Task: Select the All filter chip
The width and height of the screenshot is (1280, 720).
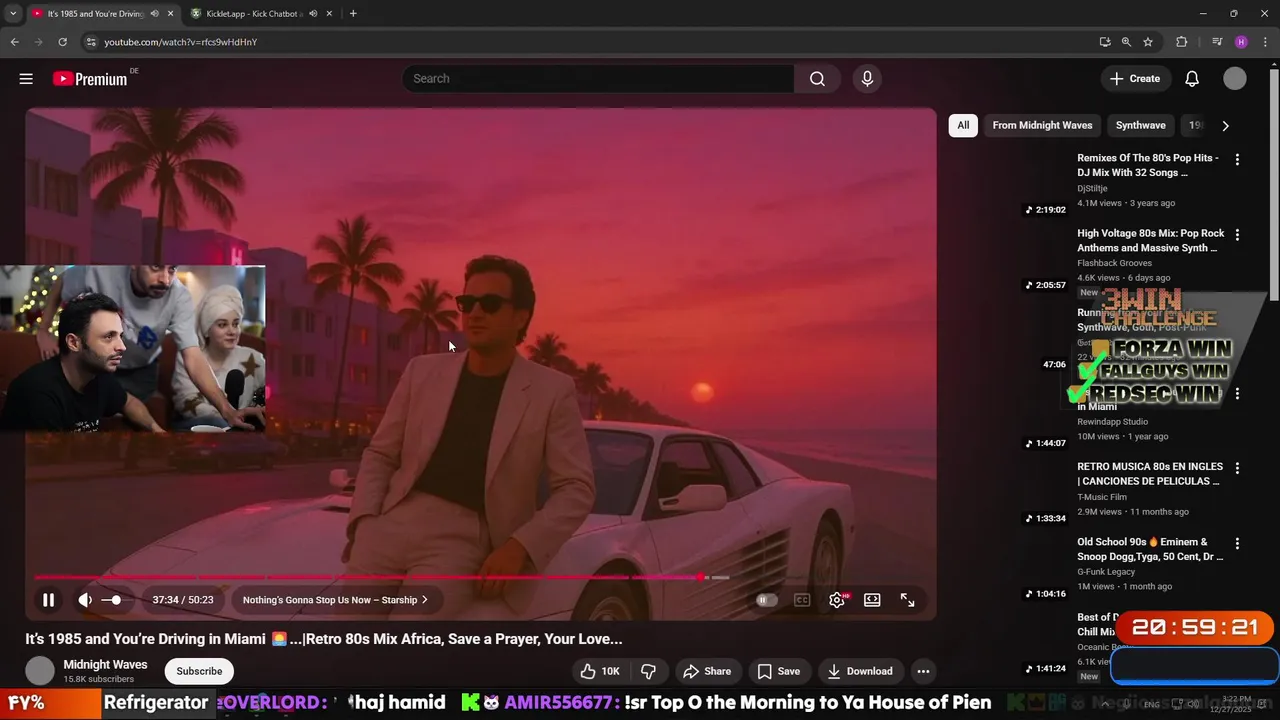Action: pos(963,125)
